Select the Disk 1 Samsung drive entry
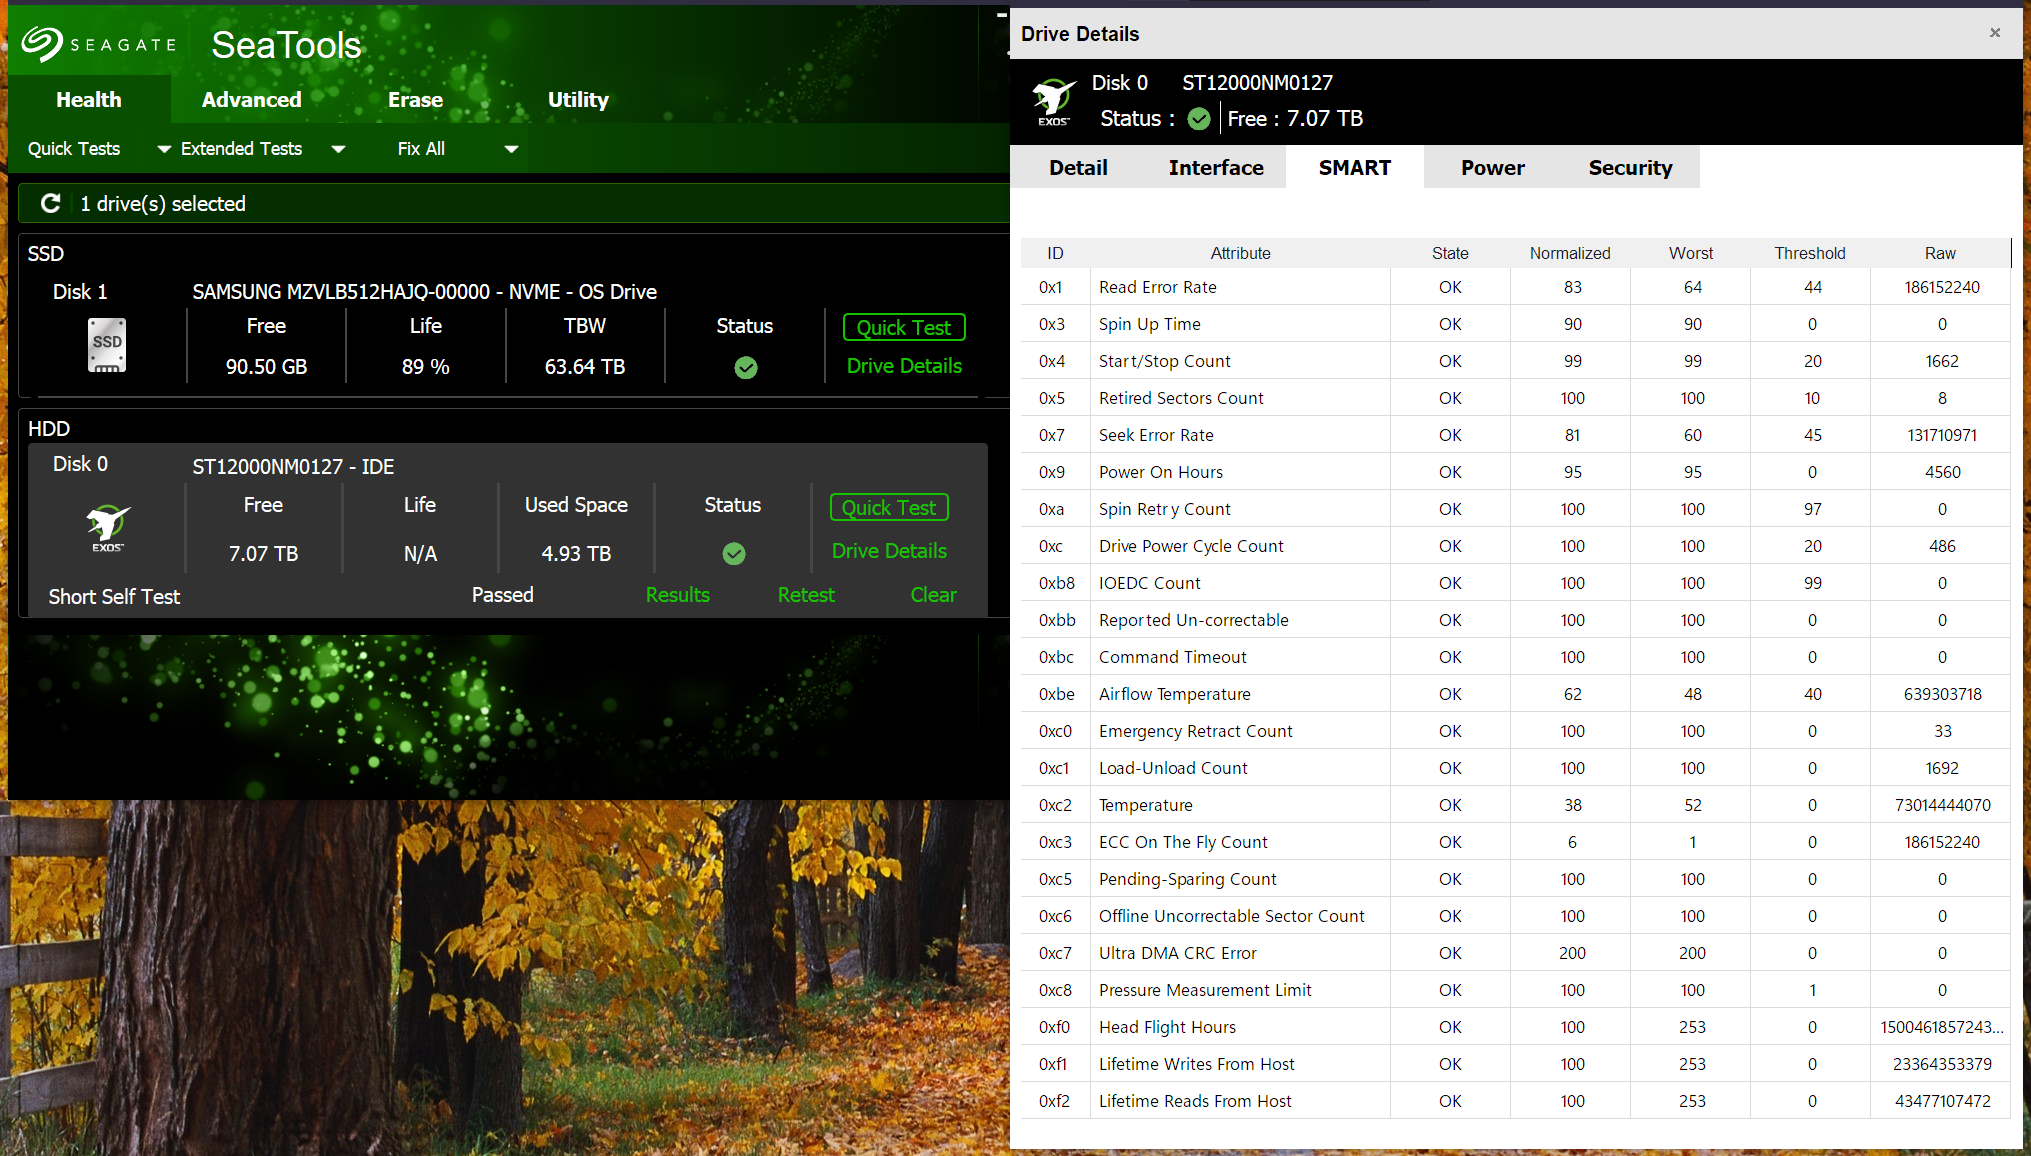The height and width of the screenshot is (1156, 2031). (508, 335)
